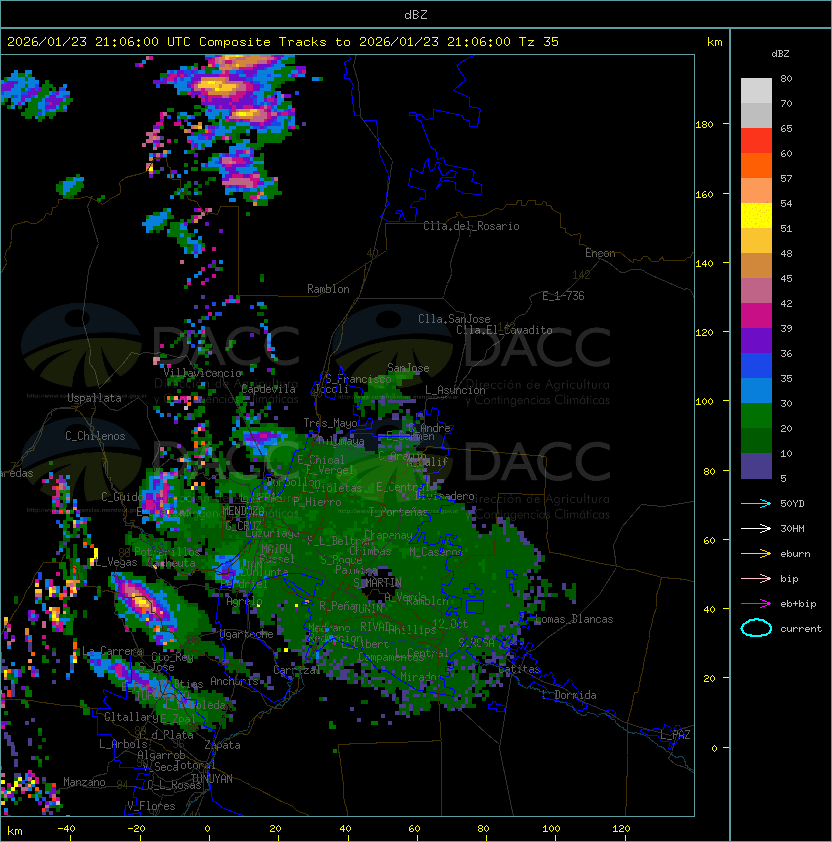The height and width of the screenshot is (842, 832).
Task: Click the 'Phillips' map label
Action: click(412, 629)
